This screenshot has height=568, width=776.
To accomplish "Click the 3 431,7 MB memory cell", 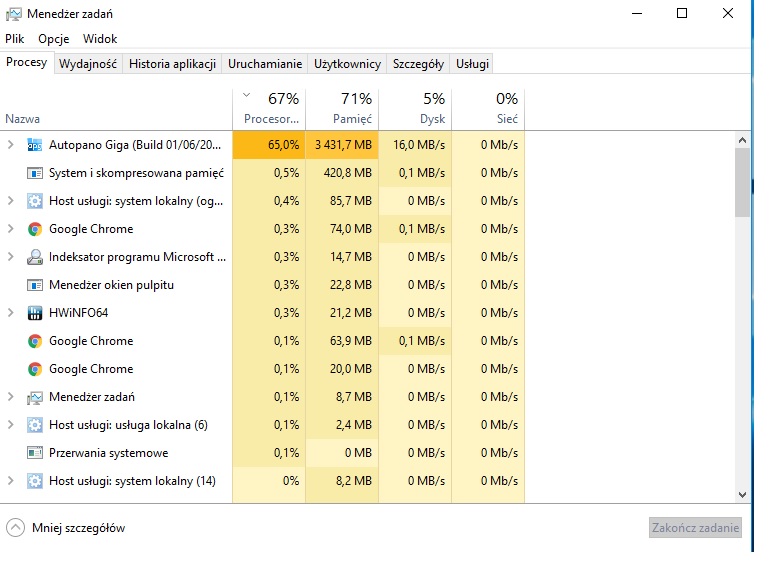I will 342,145.
